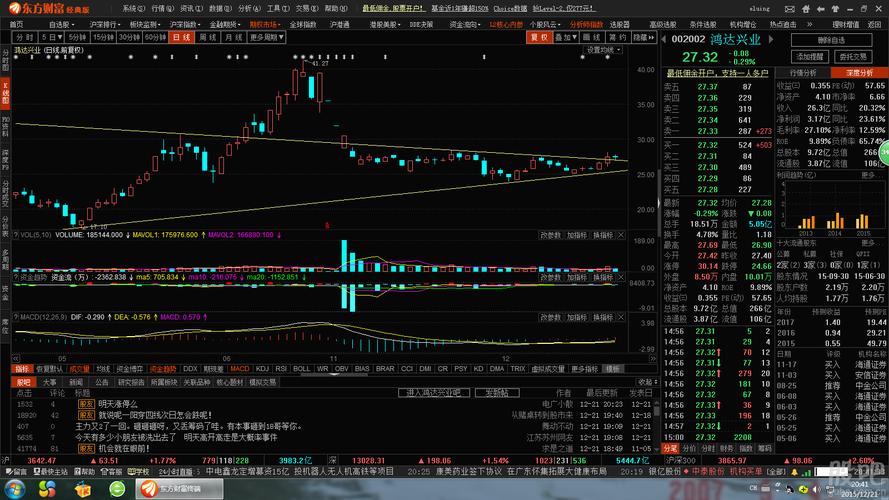Expand 沪深排行 dropdown in navigation bar

pos(104,24)
